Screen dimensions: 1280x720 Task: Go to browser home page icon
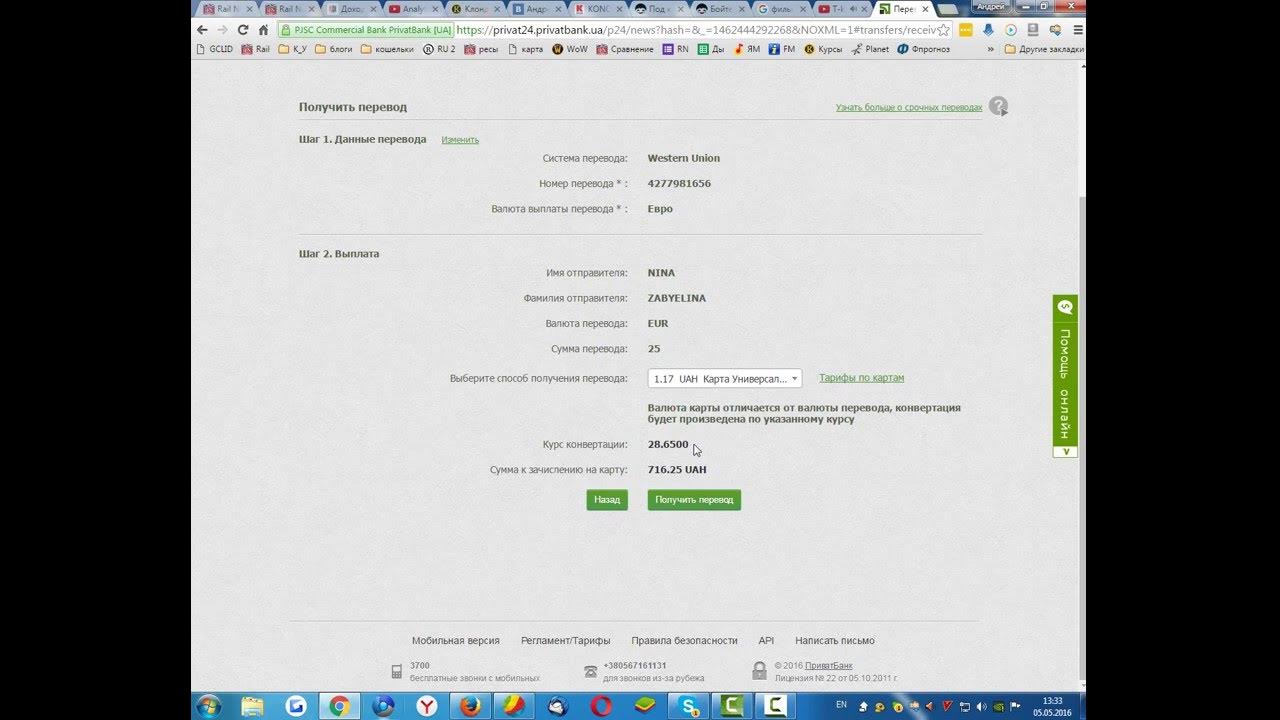click(x=264, y=30)
